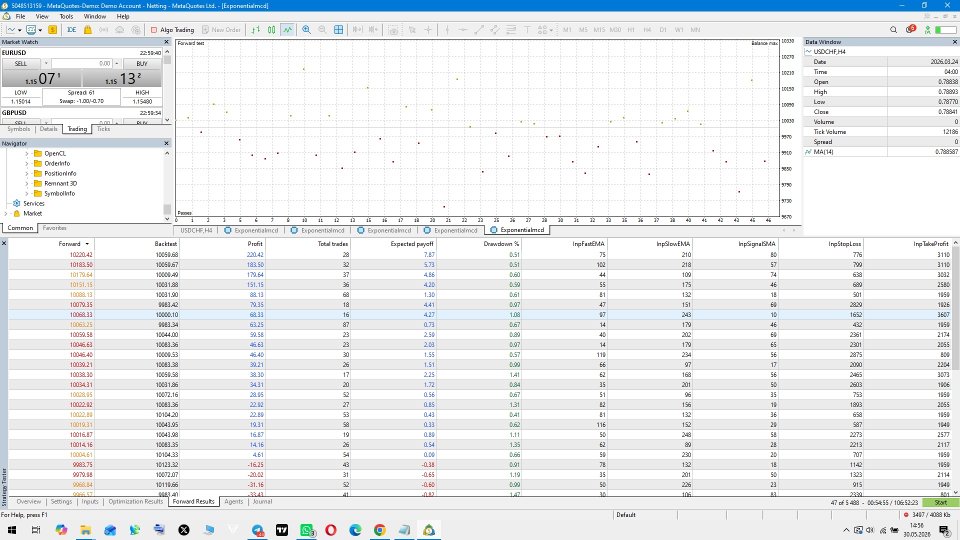960x540 pixels.
Task: Switch chart to line chart mode
Action: click(287, 29)
